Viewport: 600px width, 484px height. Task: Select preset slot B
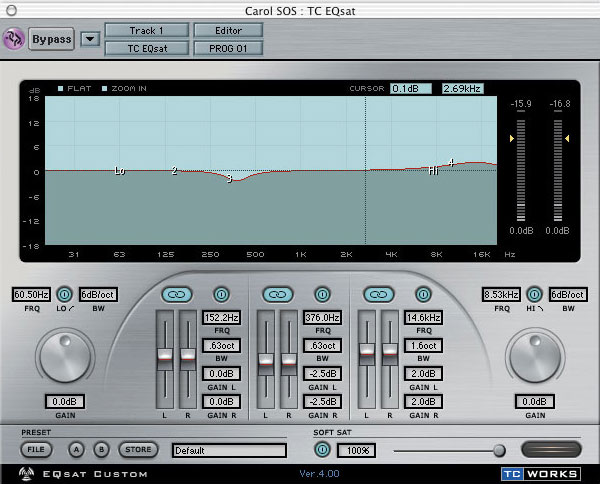[x=101, y=450]
